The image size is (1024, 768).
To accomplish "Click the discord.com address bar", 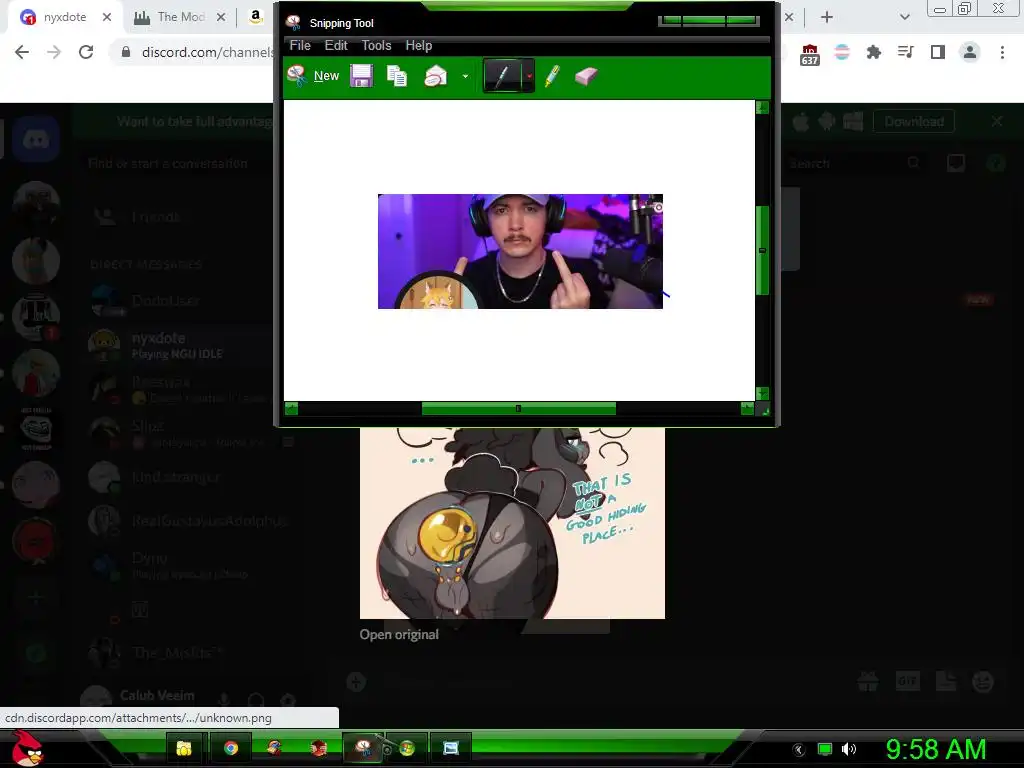I will 208,52.
